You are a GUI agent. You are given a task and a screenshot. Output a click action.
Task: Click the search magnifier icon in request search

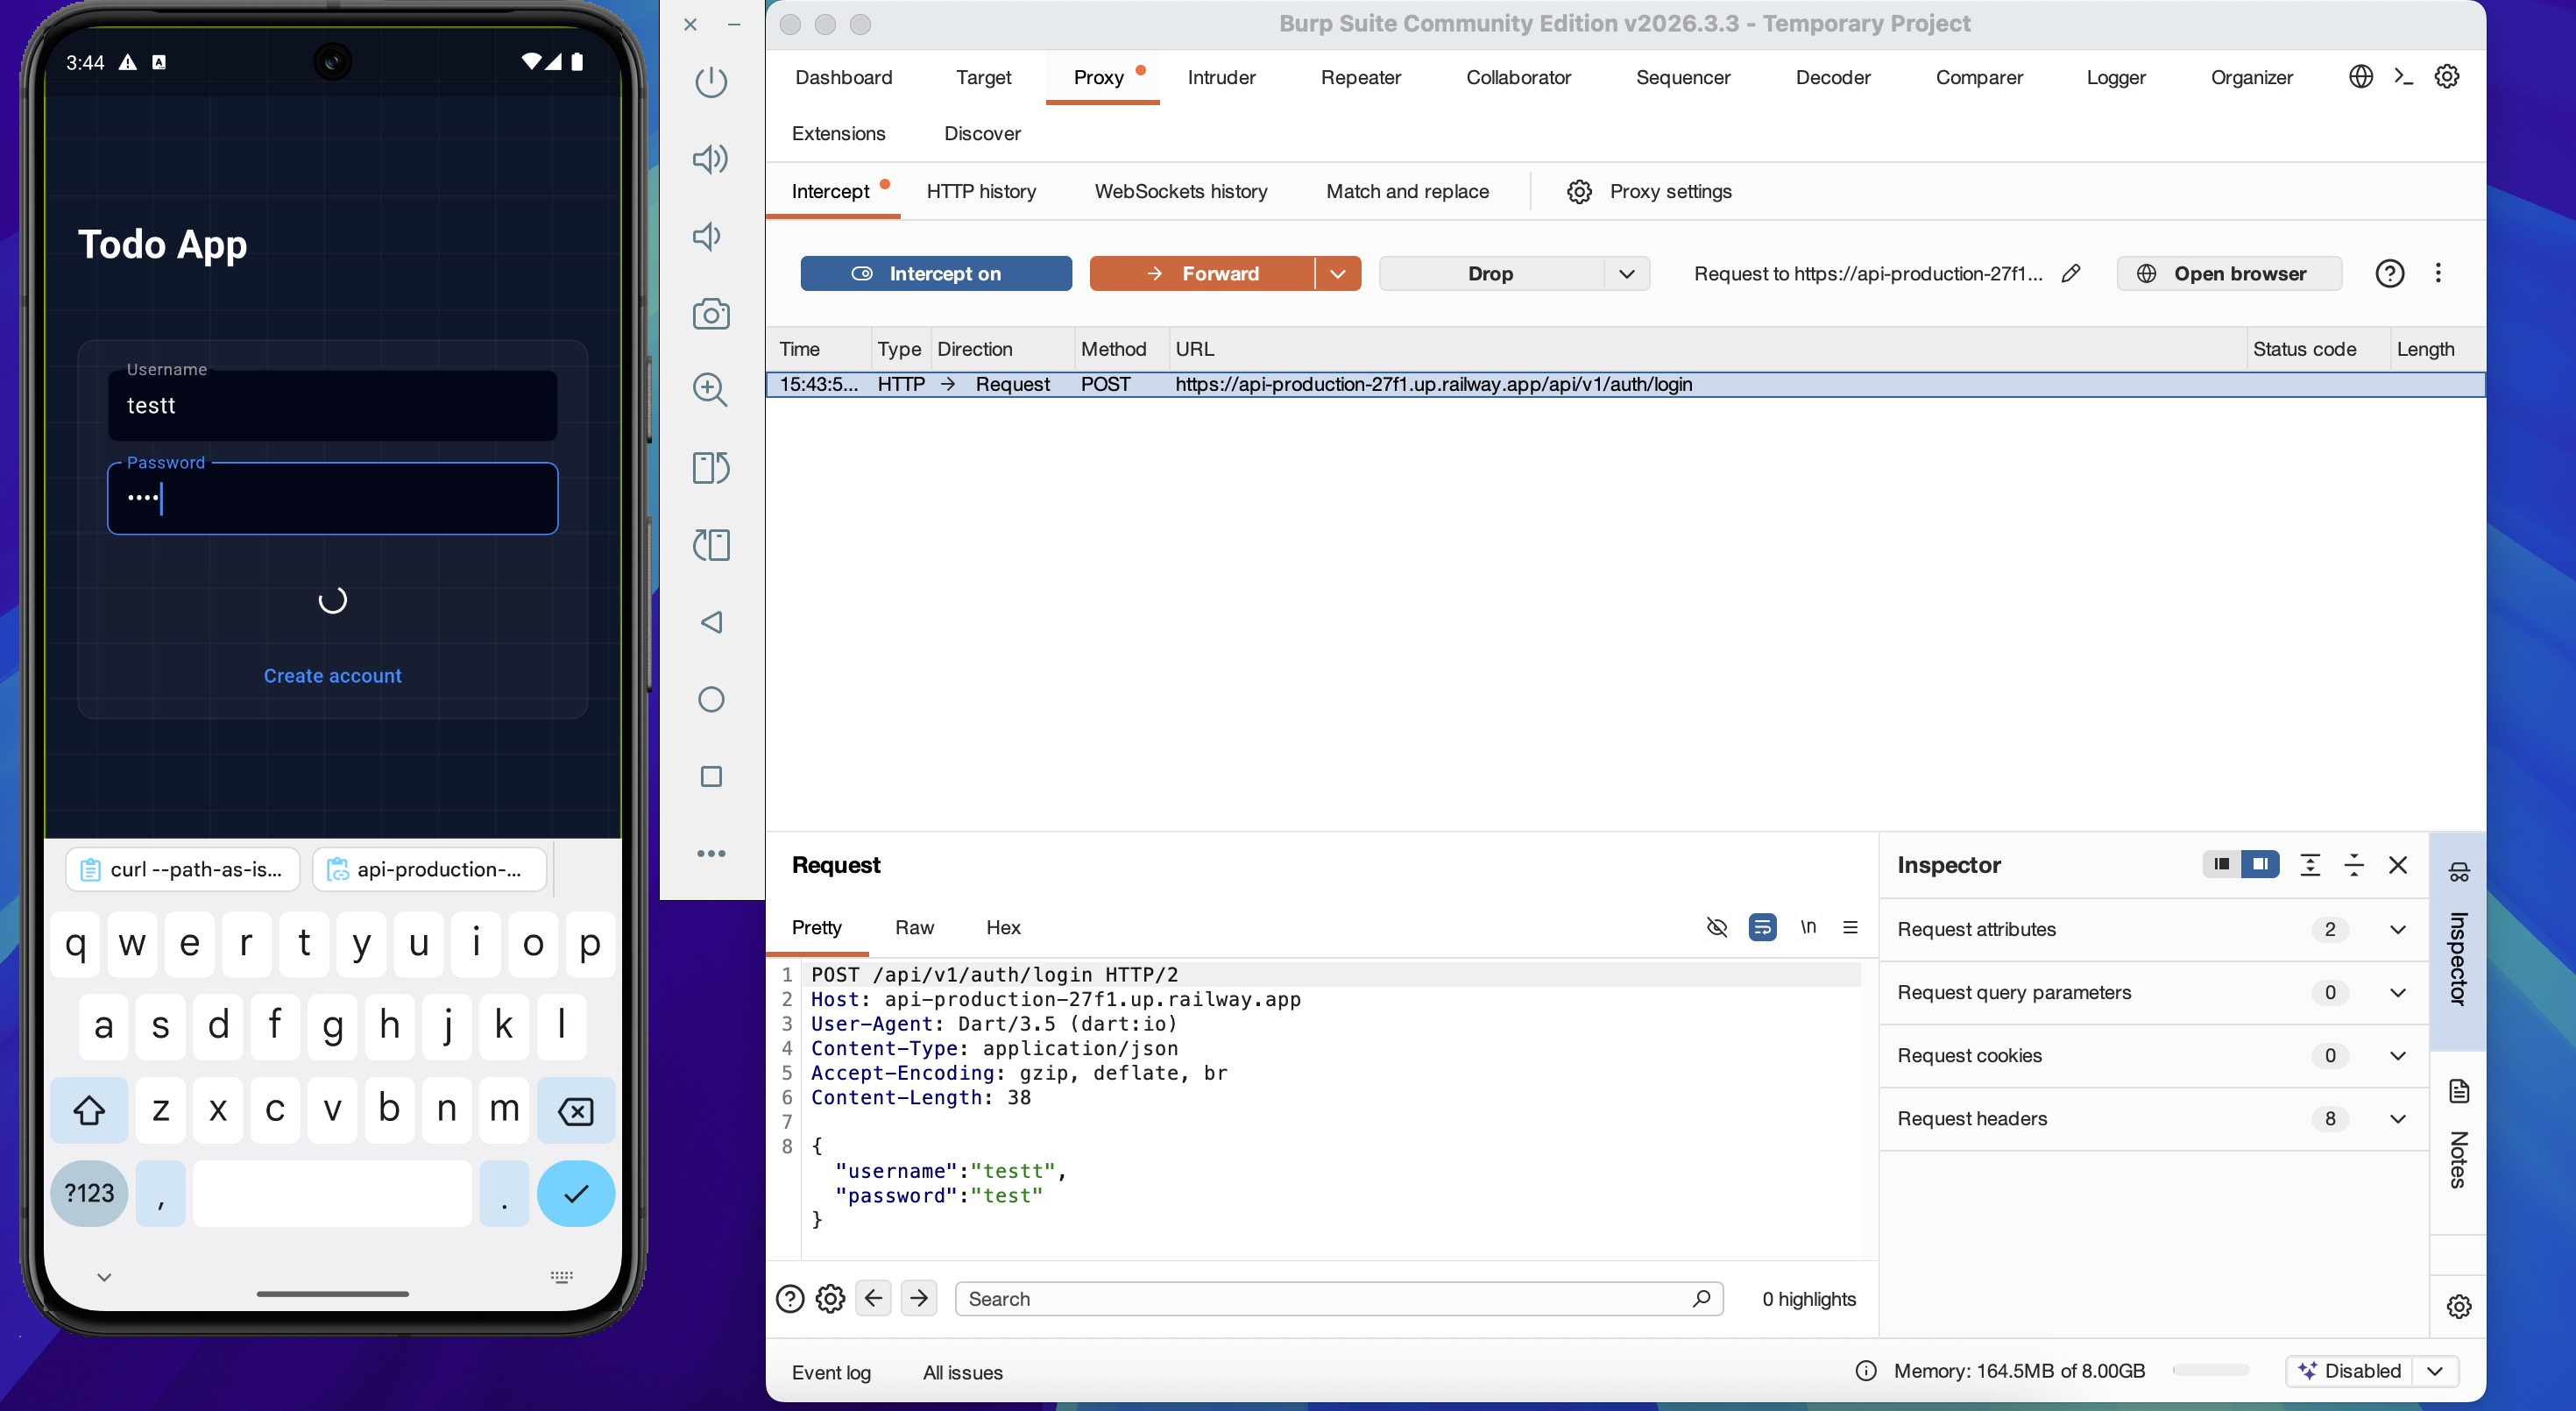coord(1701,1298)
